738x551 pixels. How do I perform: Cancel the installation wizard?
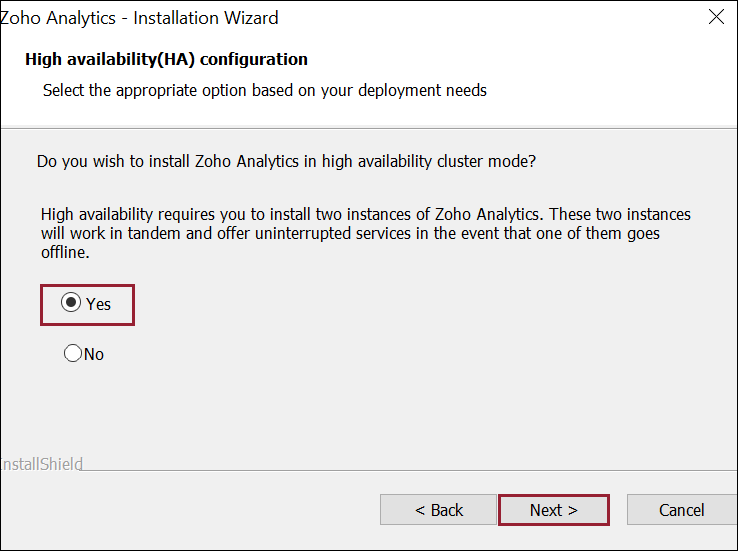tap(681, 510)
